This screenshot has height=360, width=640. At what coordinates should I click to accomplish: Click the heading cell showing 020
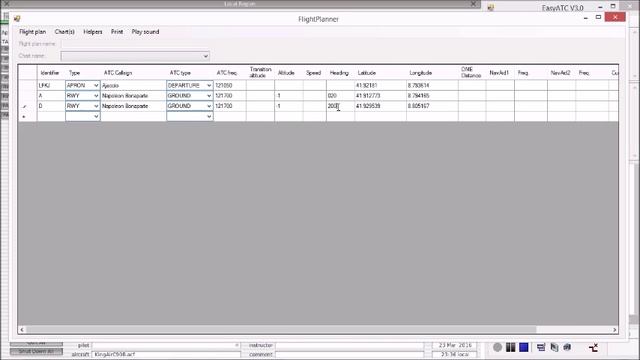(340, 96)
